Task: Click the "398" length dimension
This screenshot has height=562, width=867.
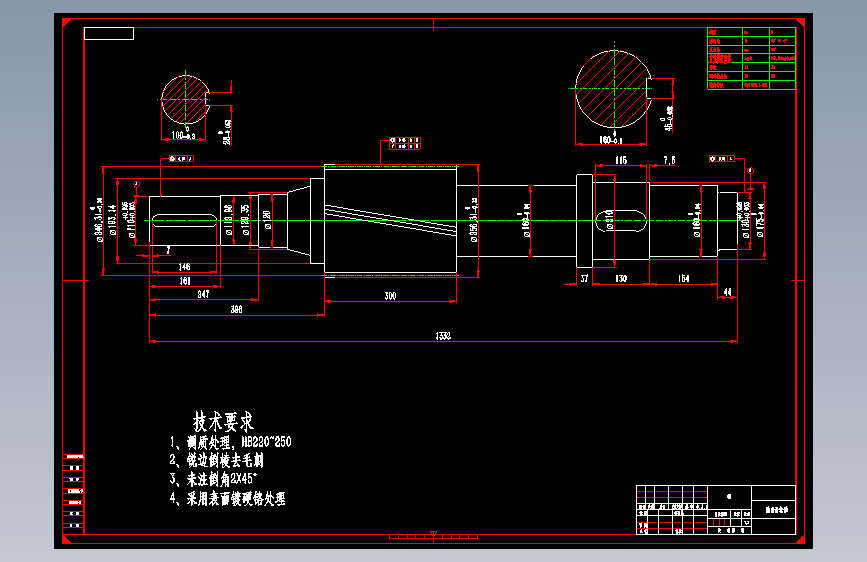Action: pyautogui.click(x=236, y=309)
